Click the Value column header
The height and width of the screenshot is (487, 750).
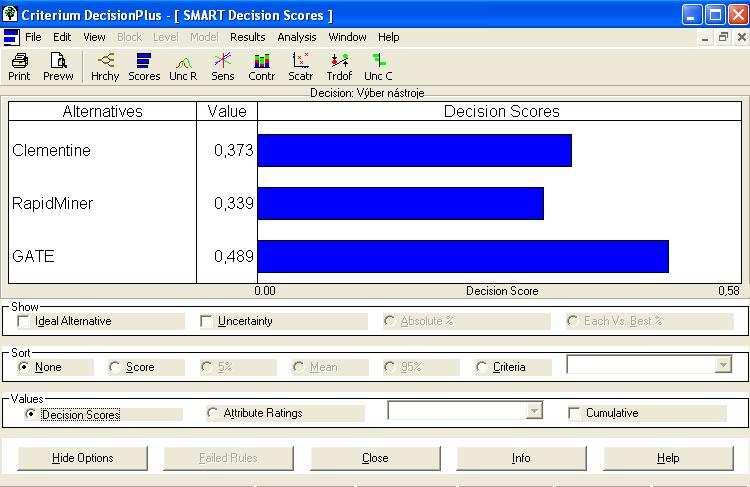click(x=227, y=111)
